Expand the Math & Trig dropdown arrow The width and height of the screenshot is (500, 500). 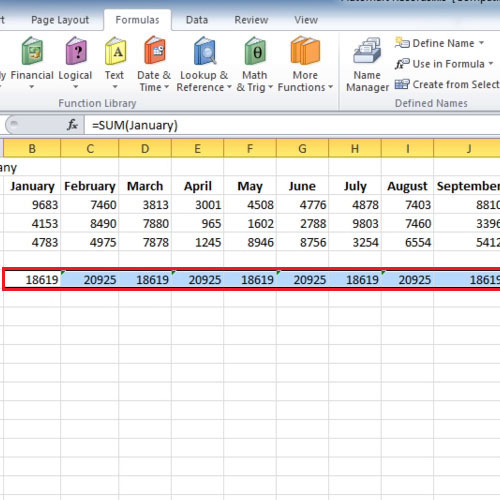click(270, 87)
